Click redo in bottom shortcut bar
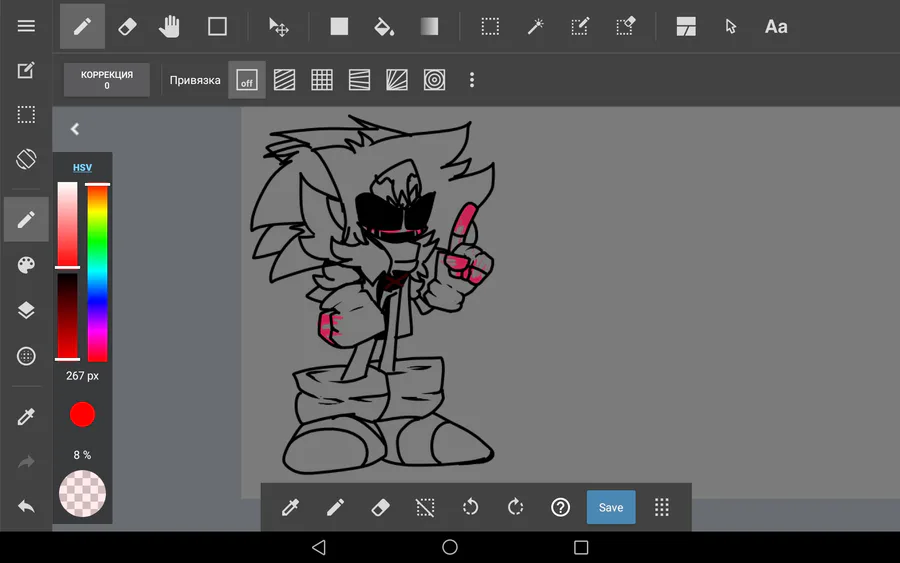 [515, 507]
